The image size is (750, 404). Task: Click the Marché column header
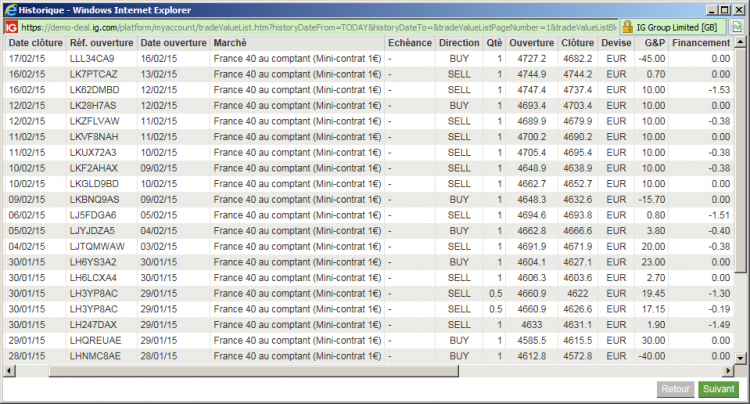(230, 43)
